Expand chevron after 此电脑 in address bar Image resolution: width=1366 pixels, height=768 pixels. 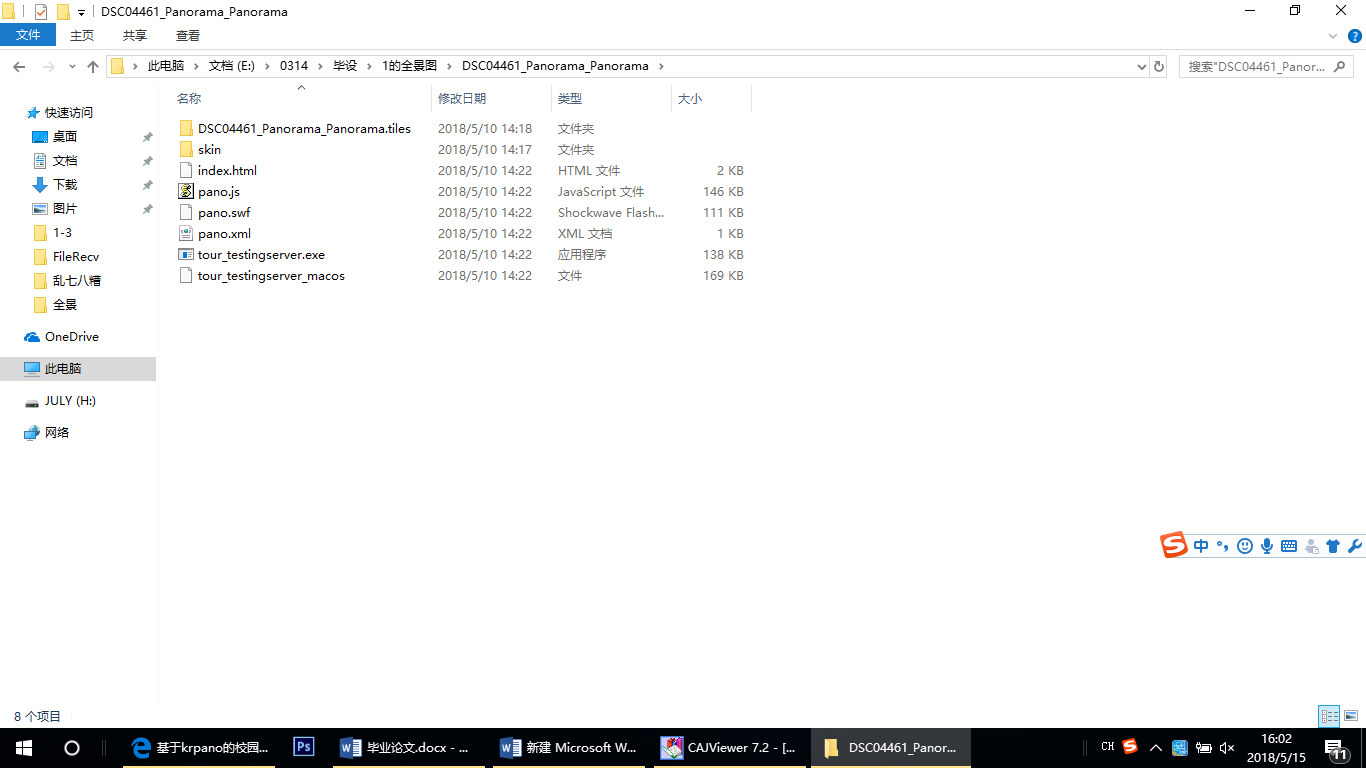coord(196,66)
